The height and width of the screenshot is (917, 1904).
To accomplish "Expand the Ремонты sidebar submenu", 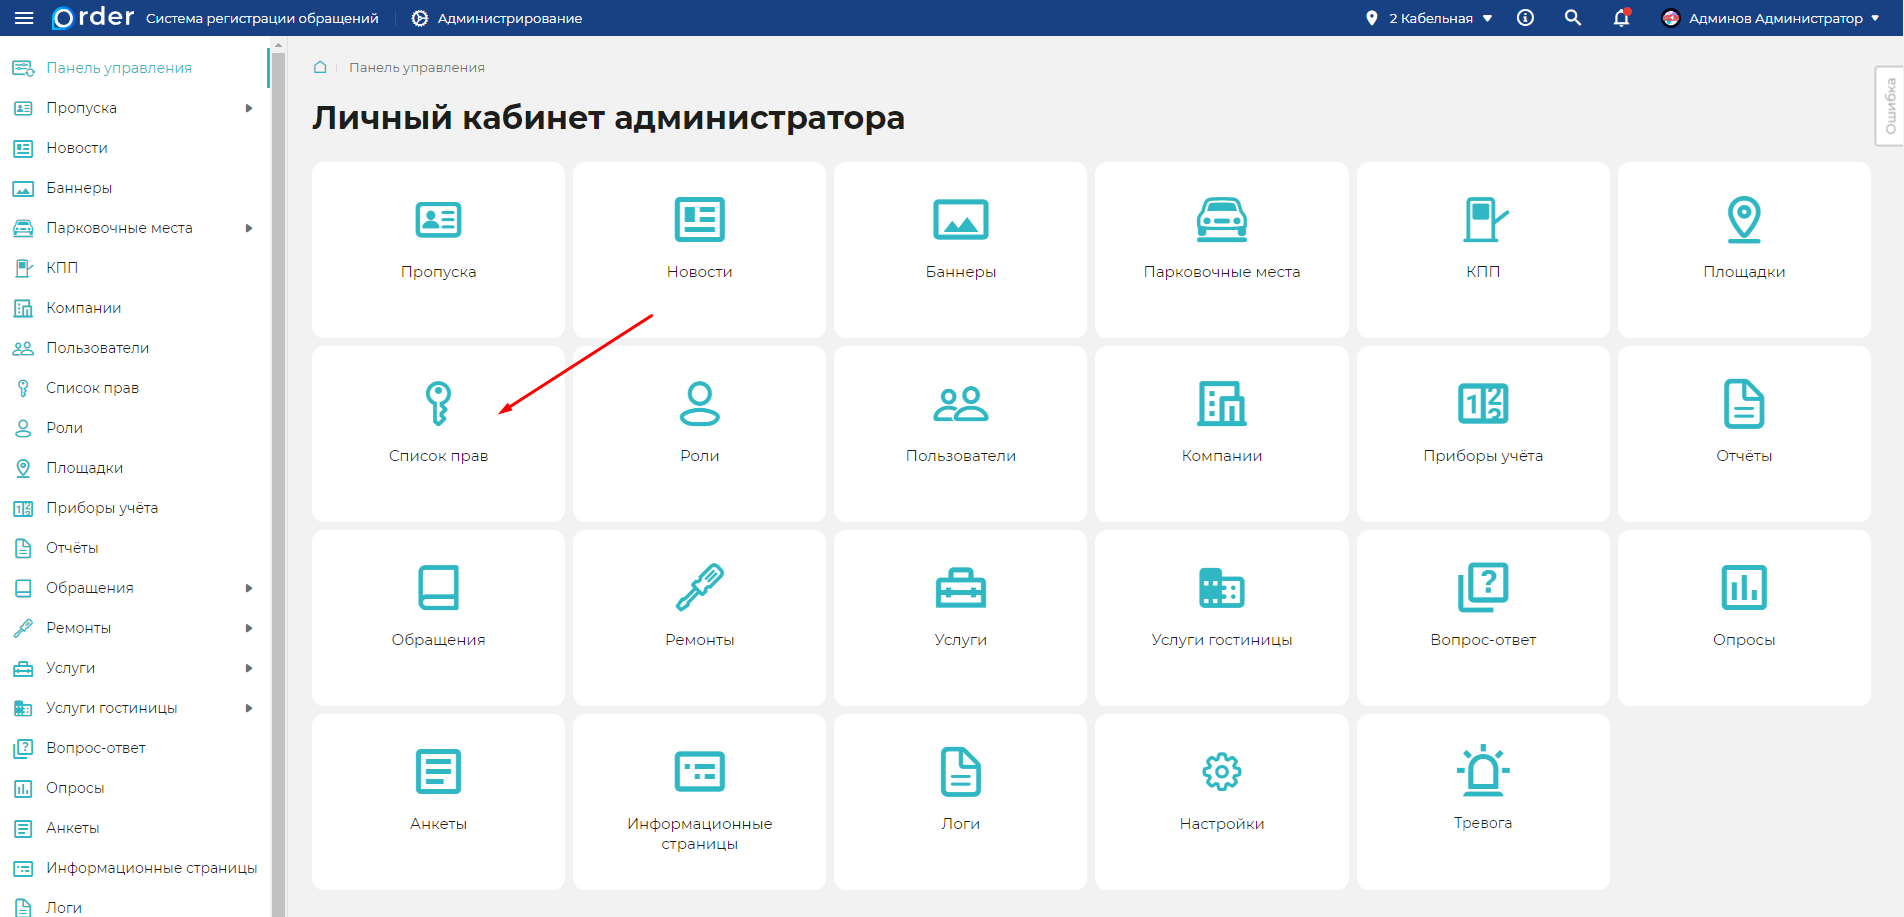I will click(249, 628).
